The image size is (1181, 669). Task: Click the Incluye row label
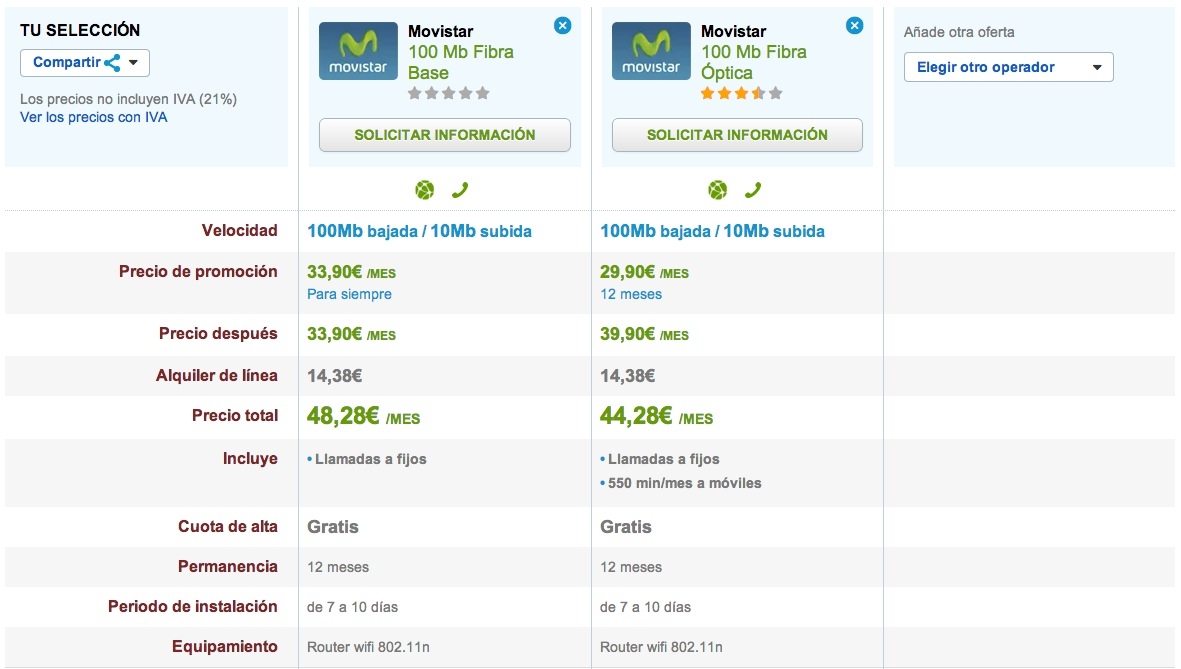click(250, 458)
